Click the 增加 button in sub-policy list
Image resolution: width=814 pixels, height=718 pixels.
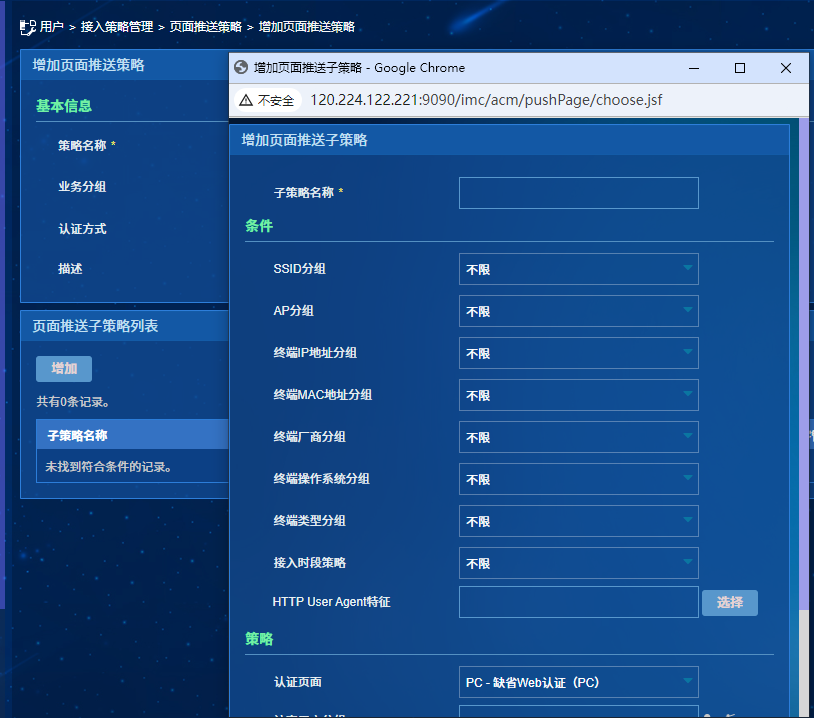[64, 369]
